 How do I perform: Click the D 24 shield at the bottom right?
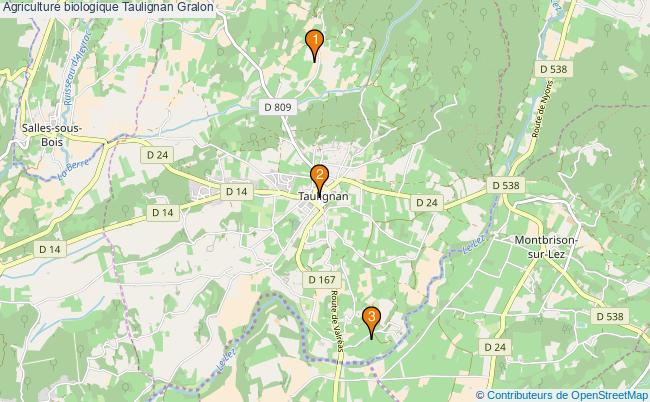tap(495, 347)
